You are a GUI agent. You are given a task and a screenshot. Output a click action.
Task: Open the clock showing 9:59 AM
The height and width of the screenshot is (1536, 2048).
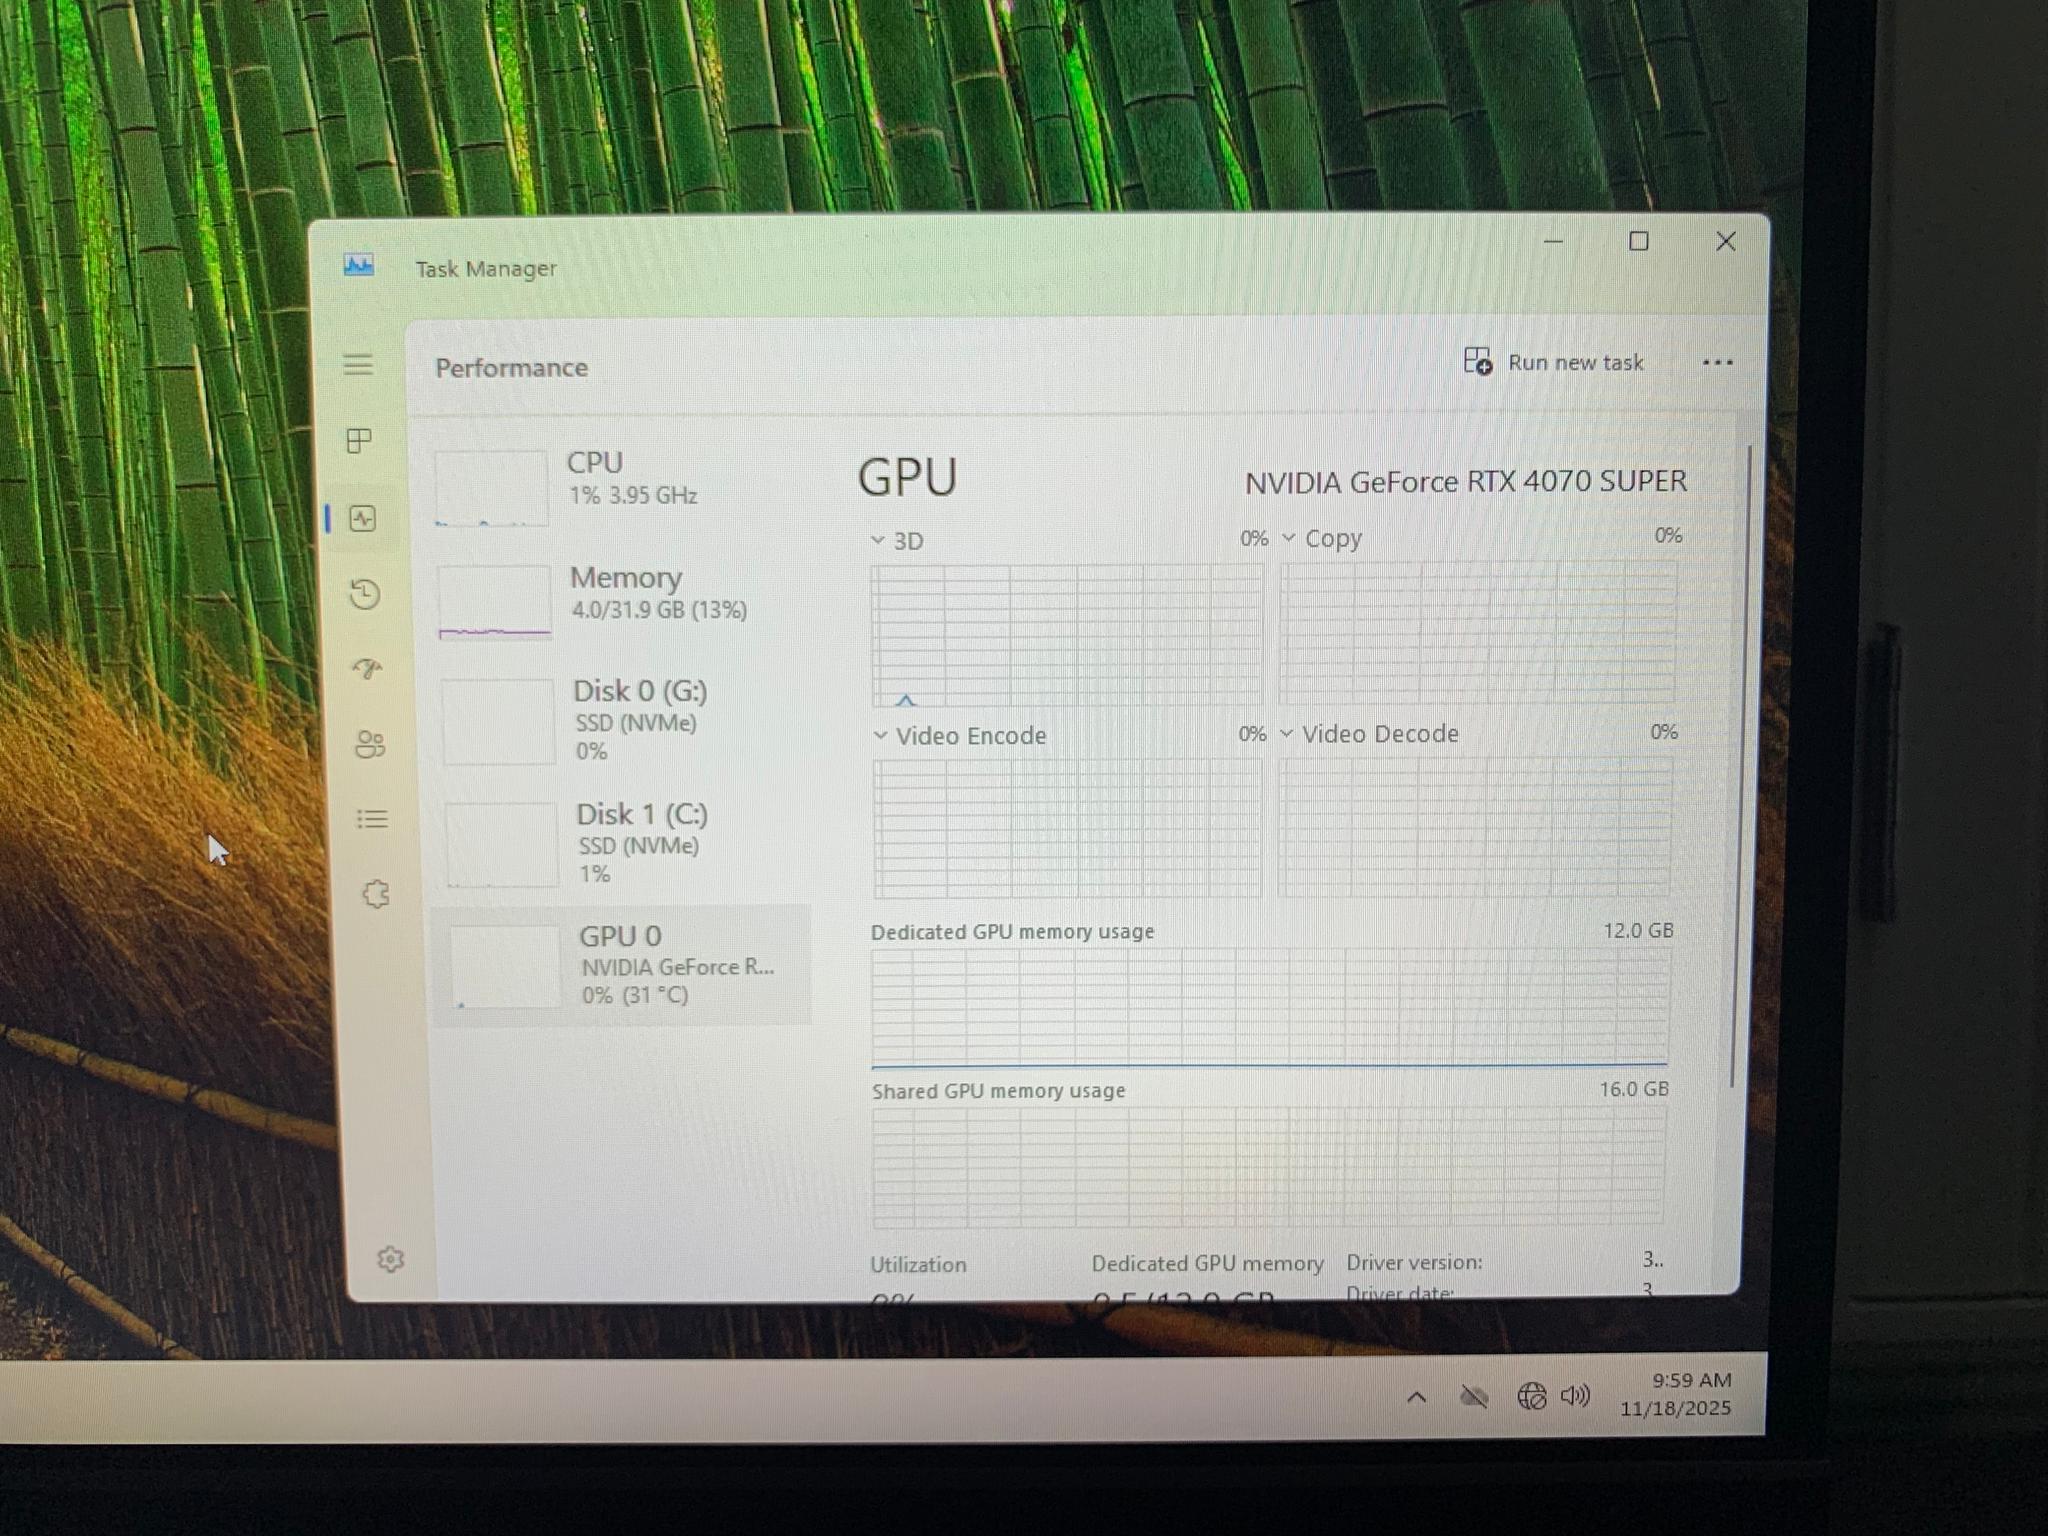click(1677, 1394)
